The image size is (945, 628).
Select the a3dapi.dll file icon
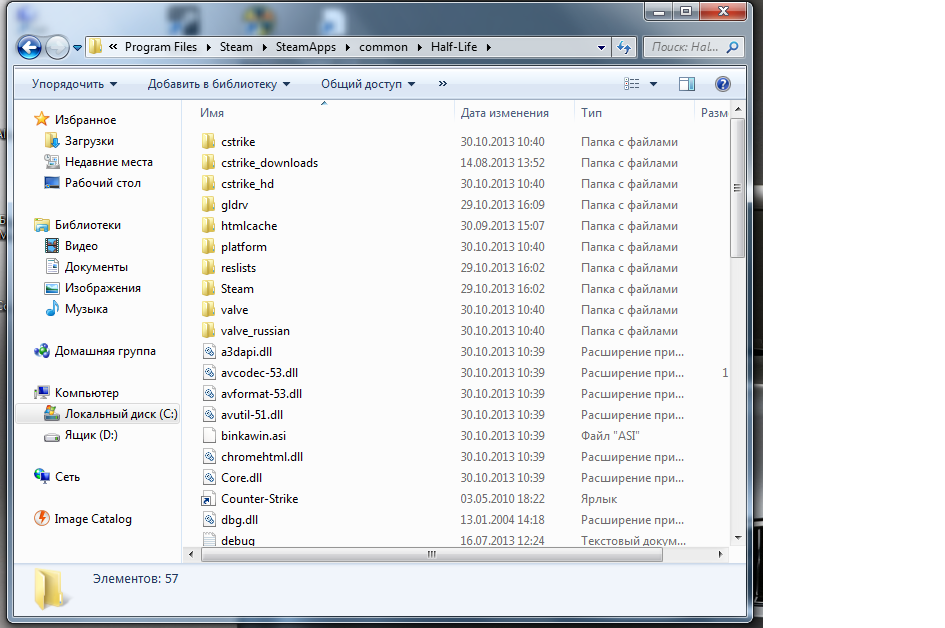(x=209, y=352)
